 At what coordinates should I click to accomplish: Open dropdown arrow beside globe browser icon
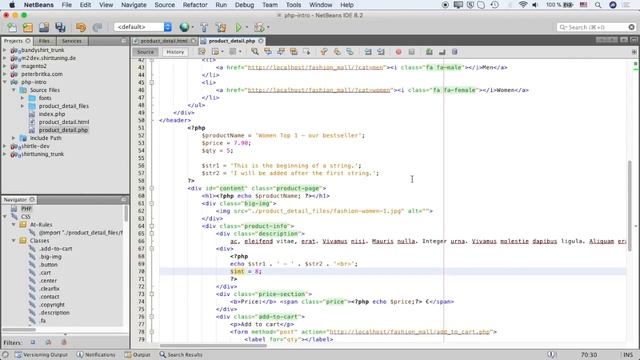click(193, 27)
